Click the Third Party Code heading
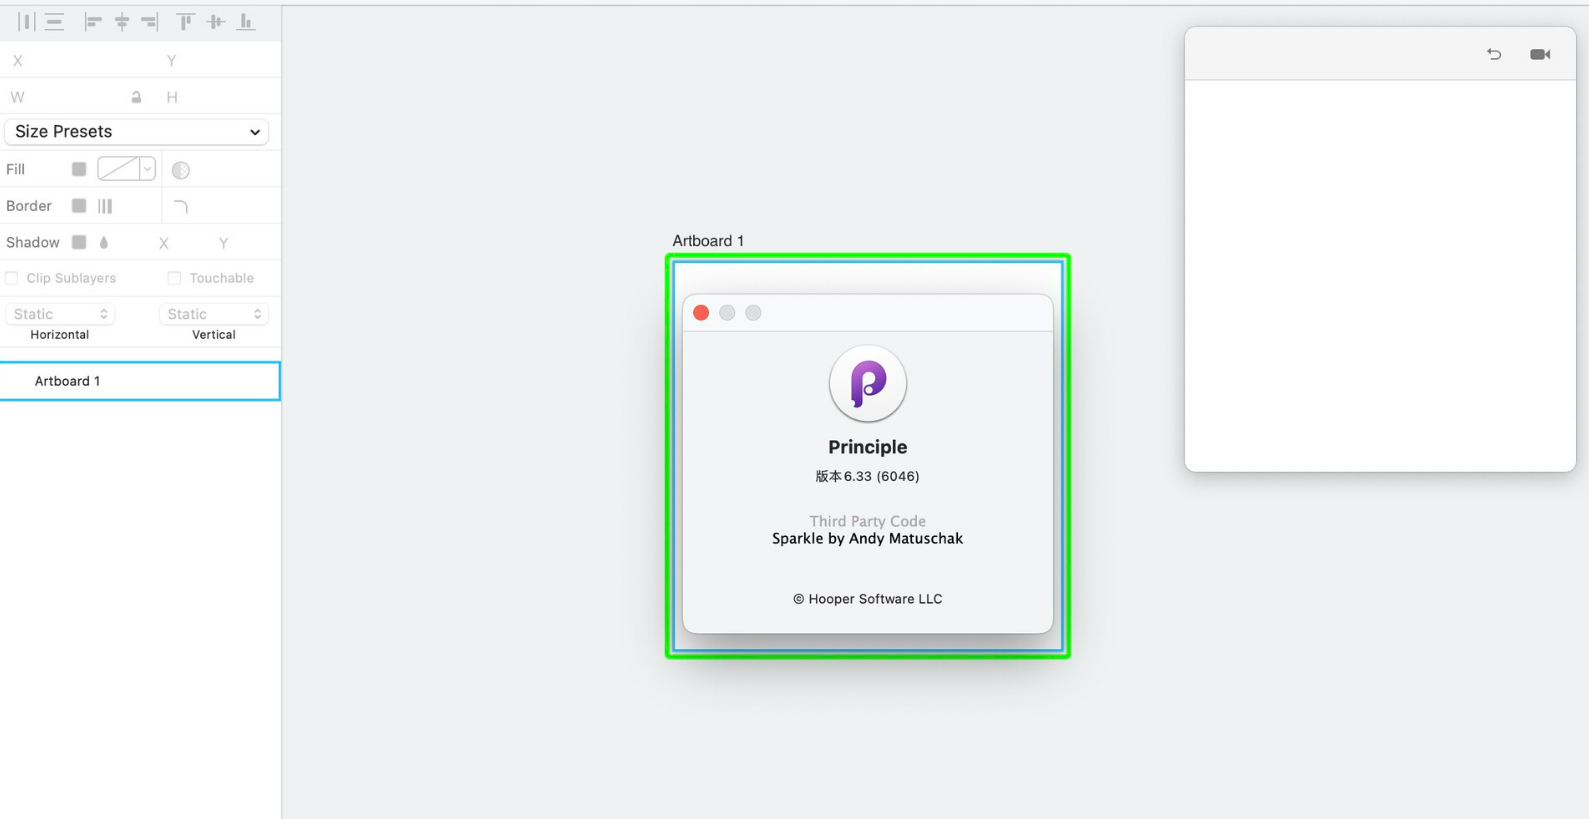Image resolution: width=1589 pixels, height=819 pixels. coord(867,521)
